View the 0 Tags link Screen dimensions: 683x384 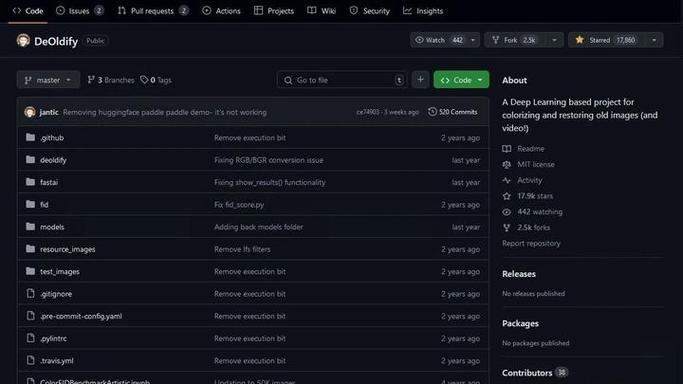pyautogui.click(x=156, y=80)
